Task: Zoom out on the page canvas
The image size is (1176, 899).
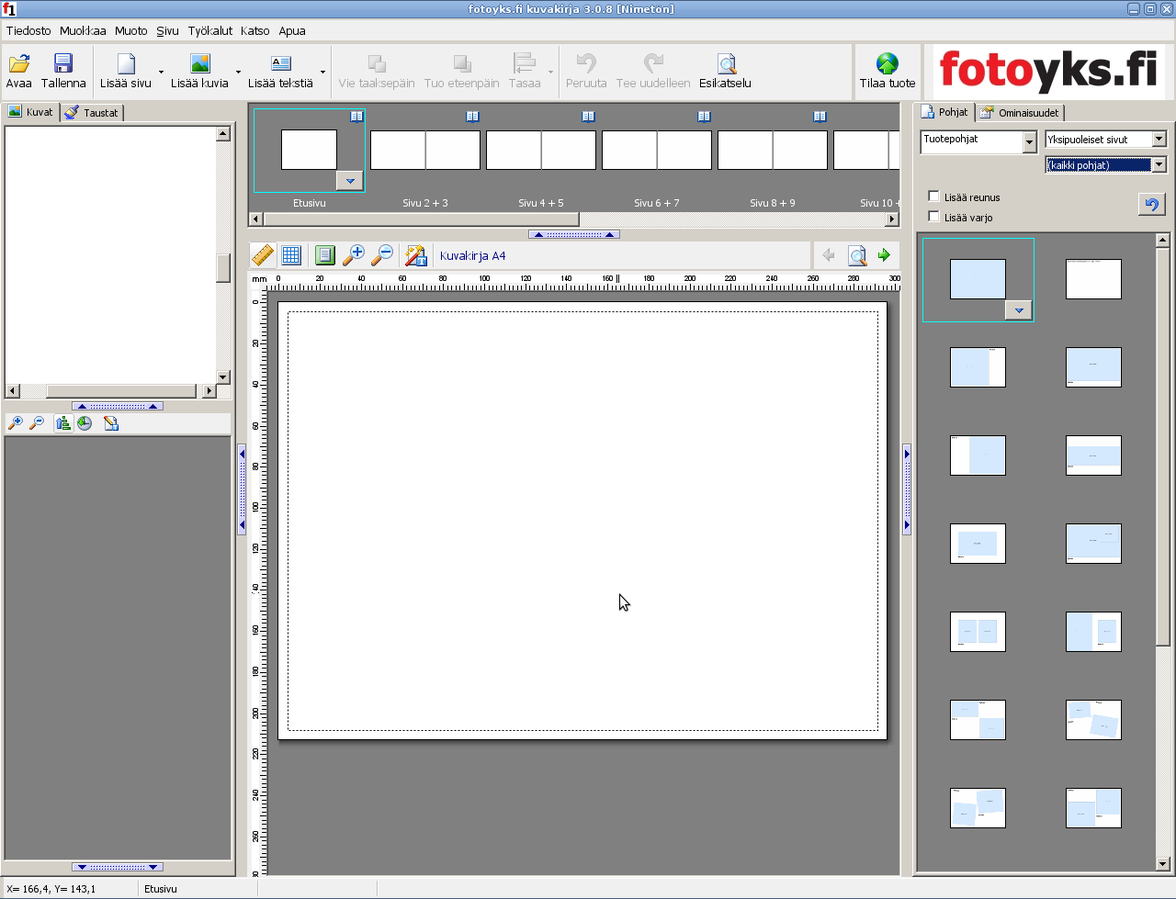Action: click(382, 256)
